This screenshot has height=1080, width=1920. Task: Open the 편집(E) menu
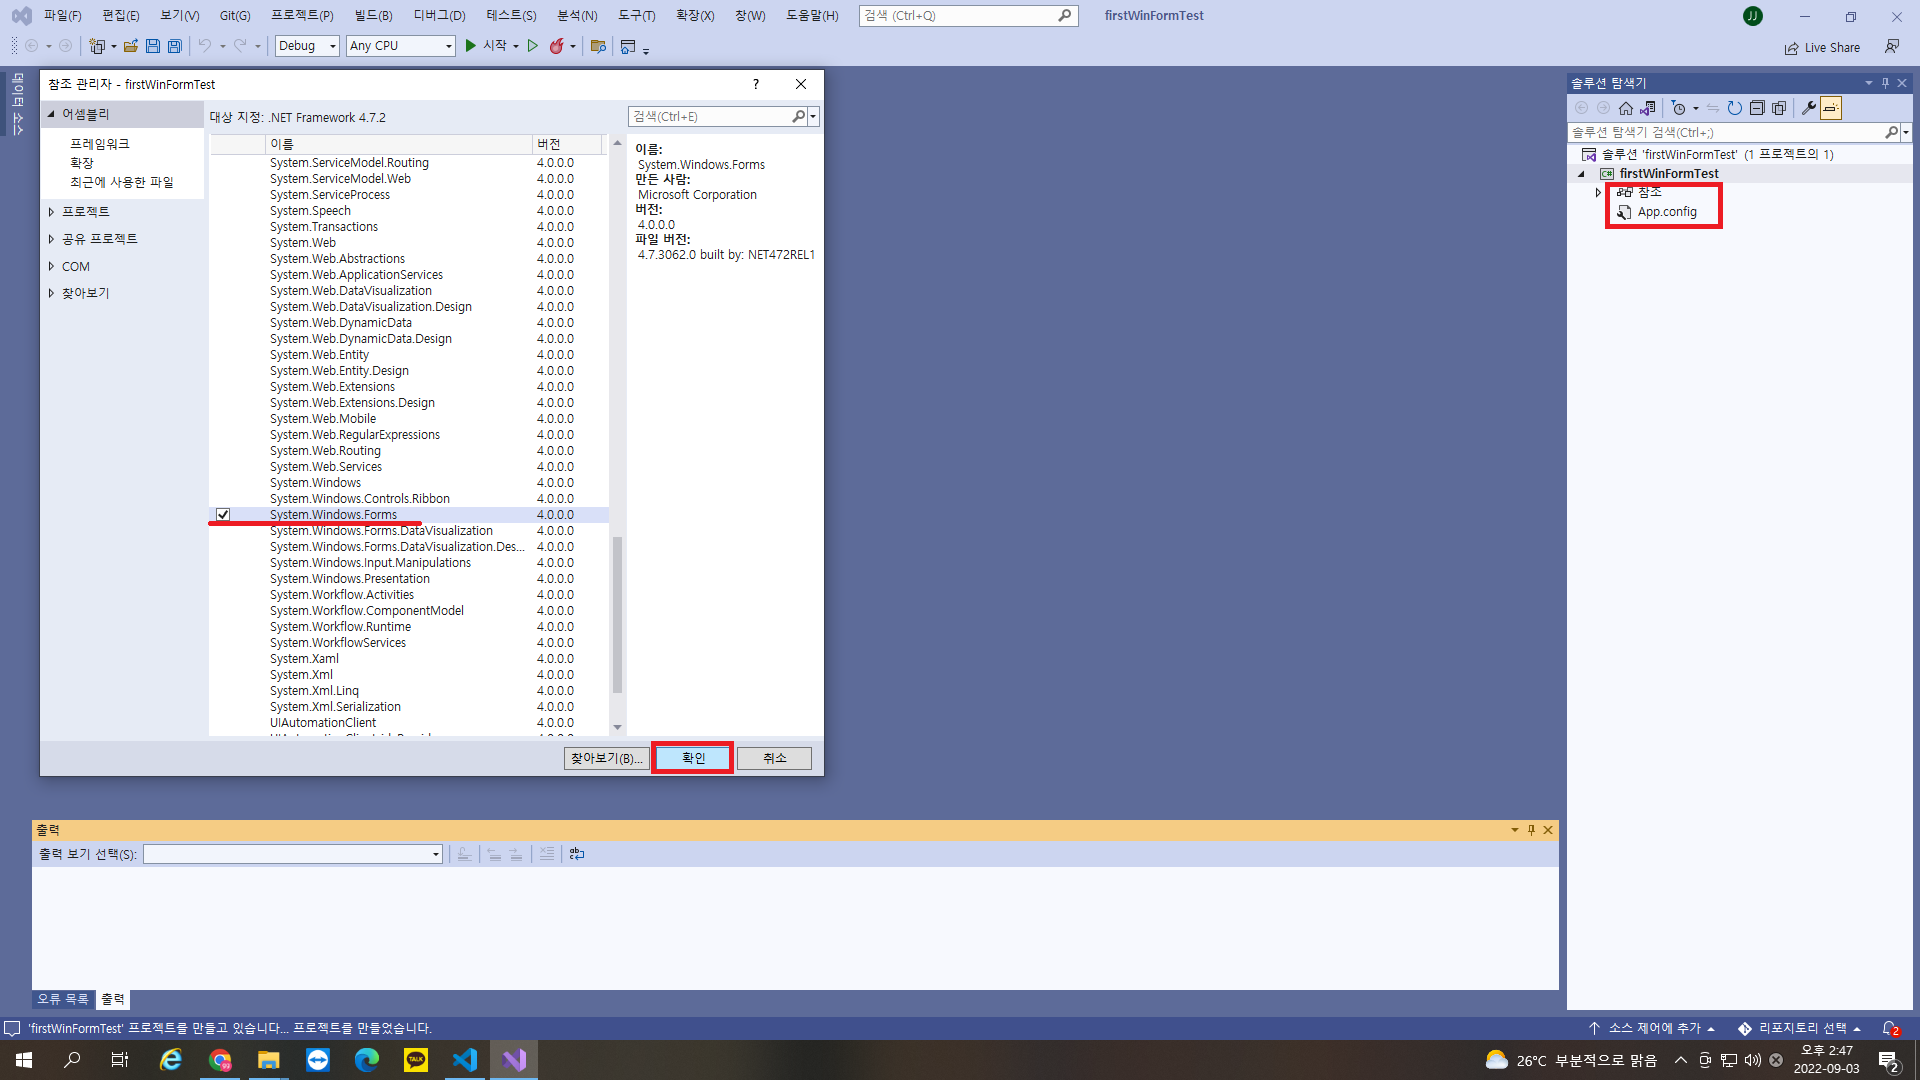[121, 16]
